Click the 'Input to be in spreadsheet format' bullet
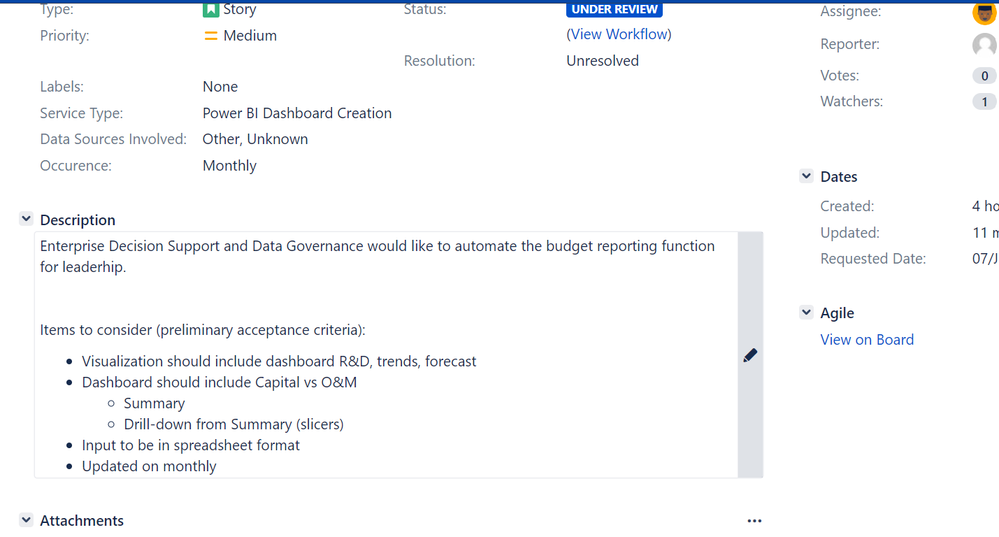Screen dimensions: 999x537 (x=190, y=445)
